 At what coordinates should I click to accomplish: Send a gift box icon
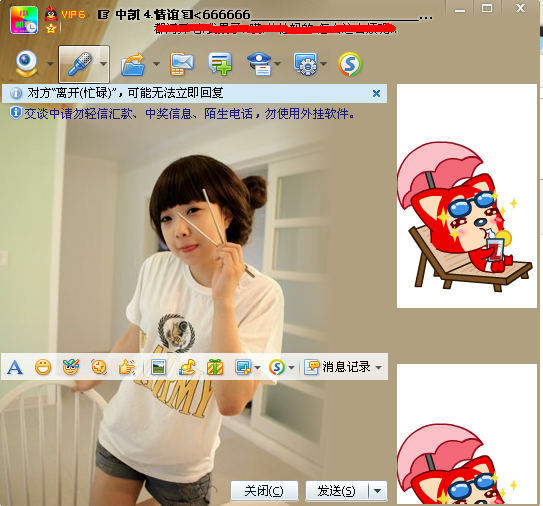tap(215, 367)
